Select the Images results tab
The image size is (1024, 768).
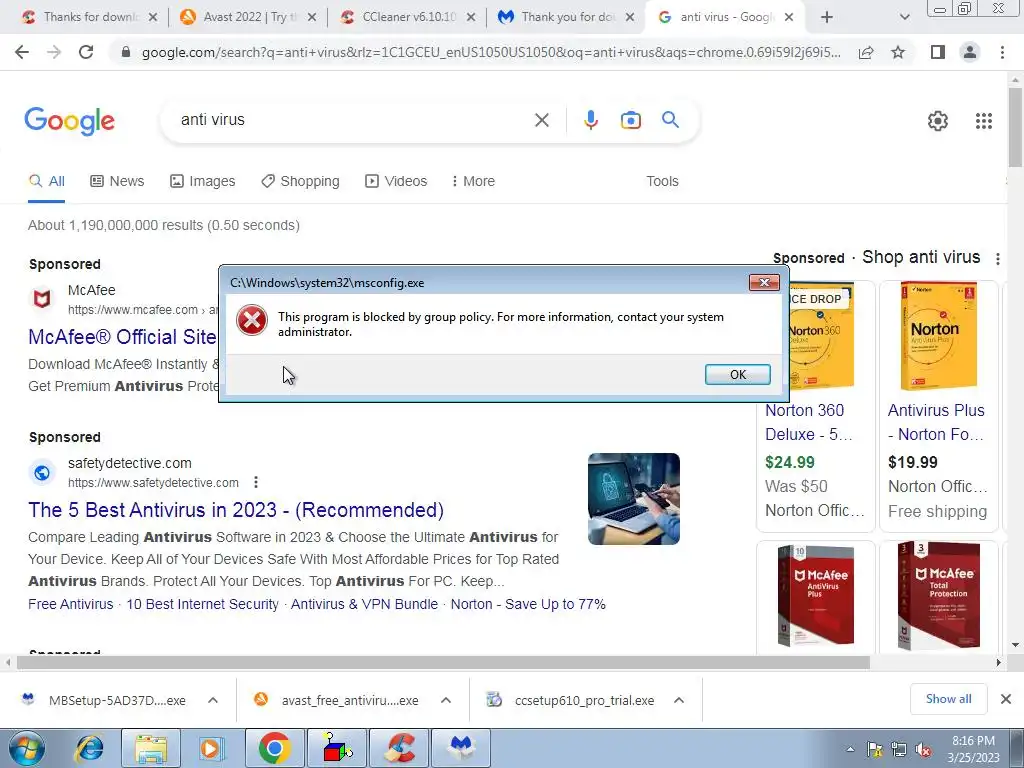[202, 181]
